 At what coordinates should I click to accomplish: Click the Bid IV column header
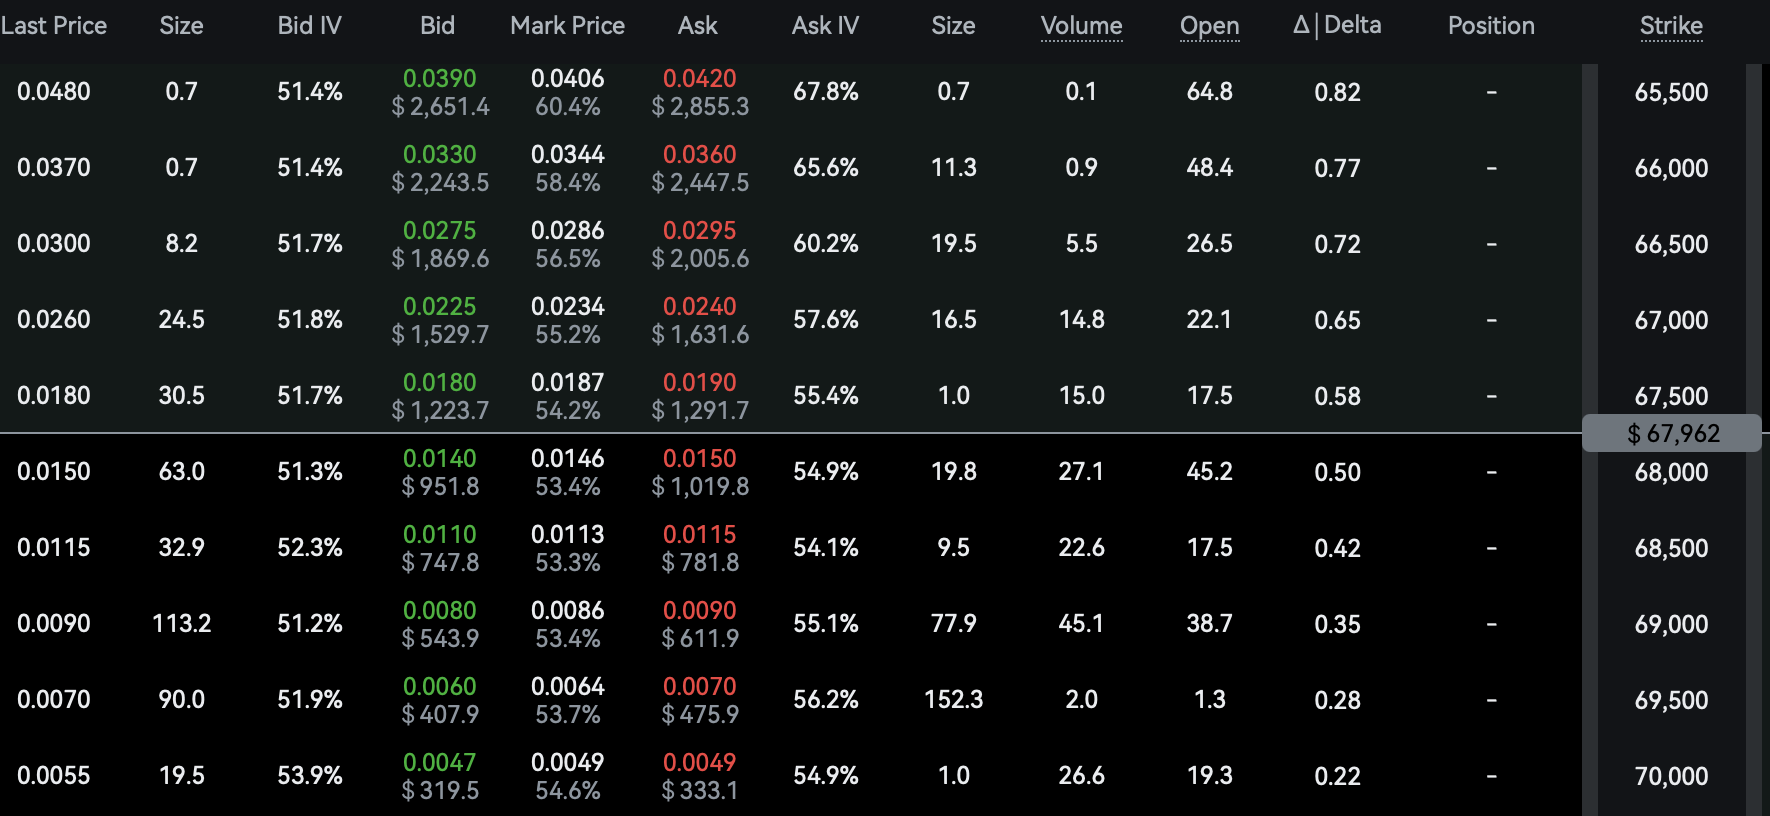[309, 26]
